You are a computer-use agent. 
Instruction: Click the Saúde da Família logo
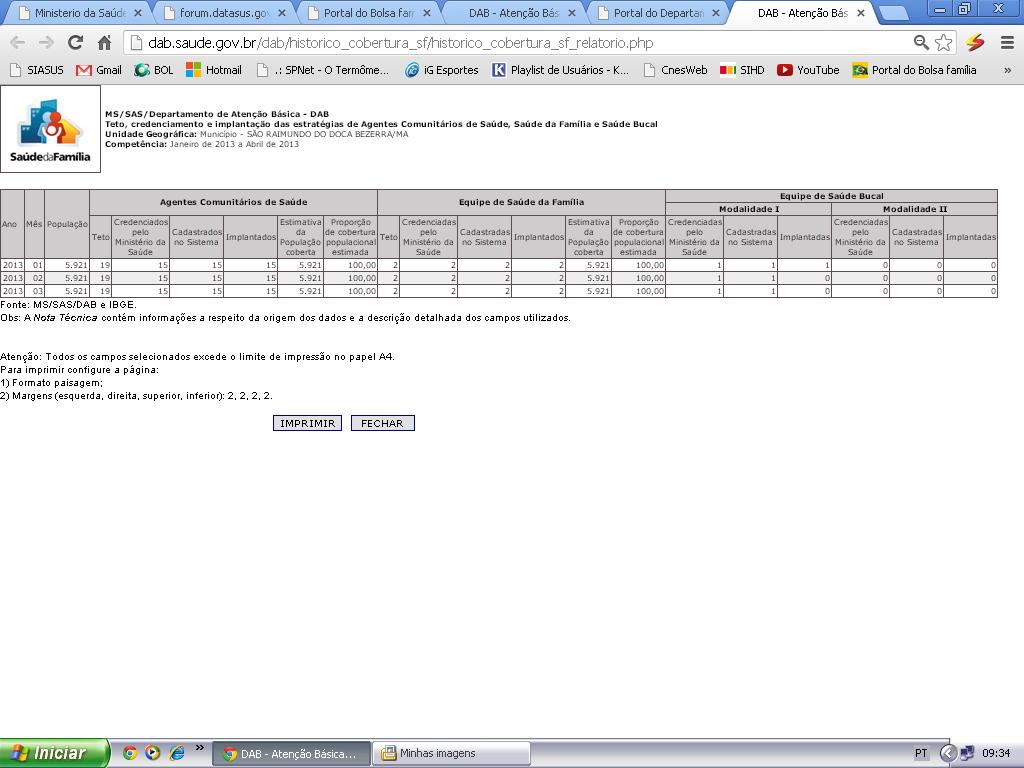click(50, 129)
